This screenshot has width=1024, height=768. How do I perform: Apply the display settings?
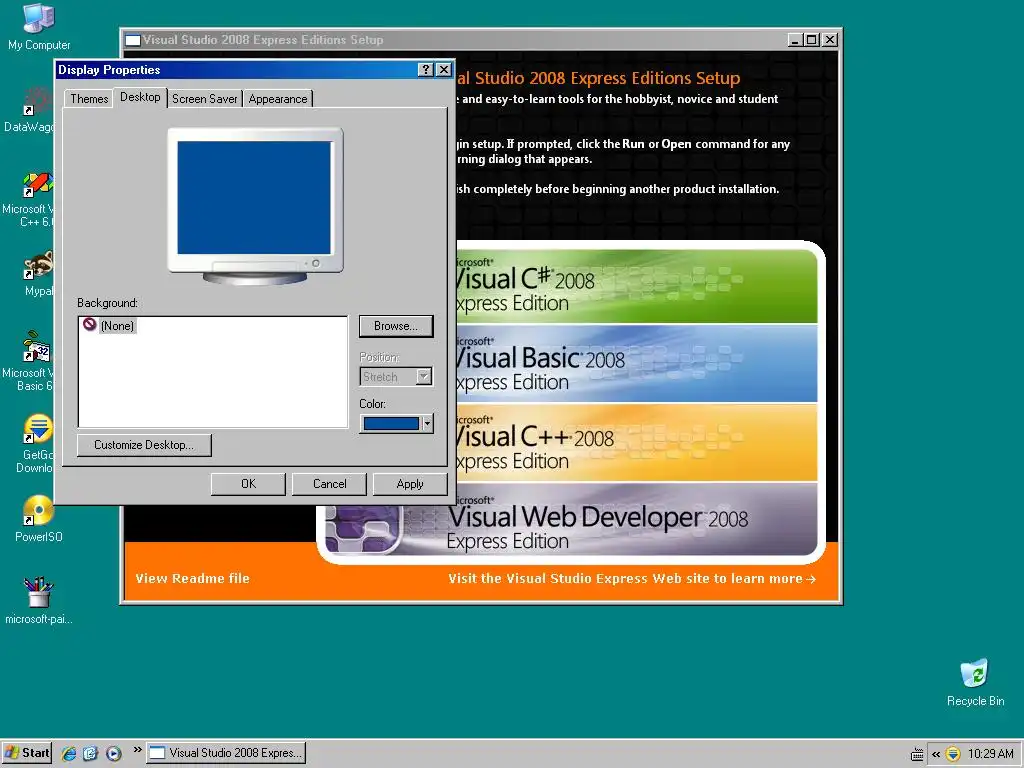(410, 484)
